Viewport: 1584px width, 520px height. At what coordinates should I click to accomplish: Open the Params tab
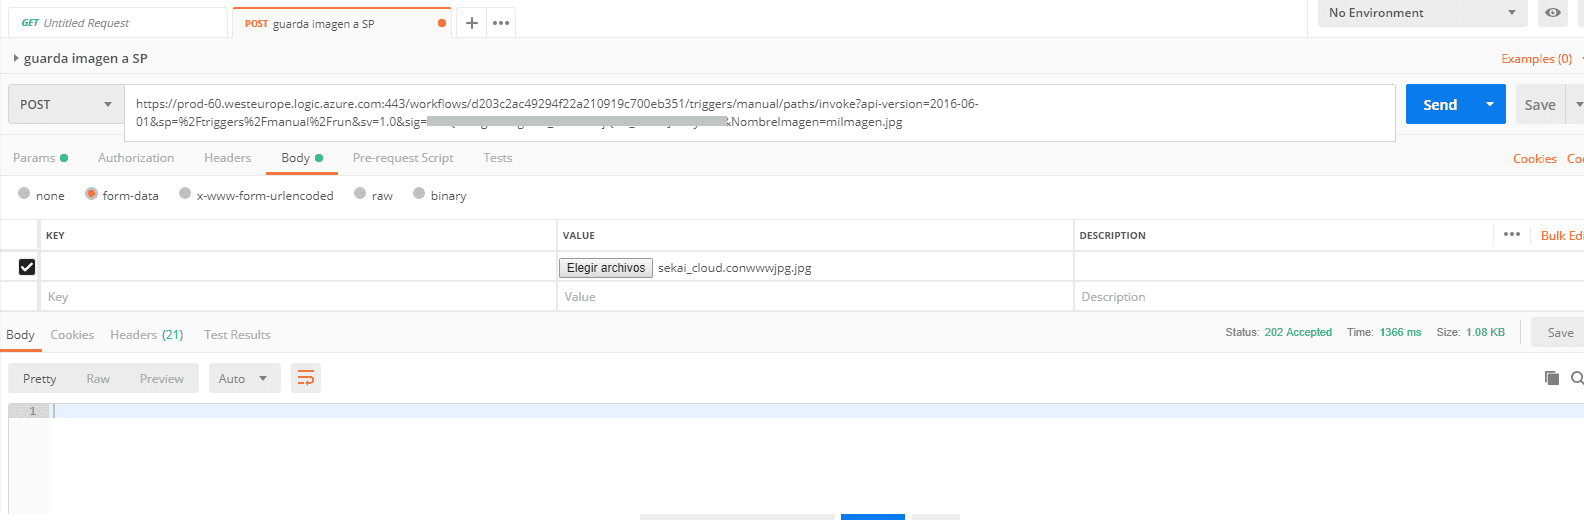pyautogui.click(x=40, y=158)
